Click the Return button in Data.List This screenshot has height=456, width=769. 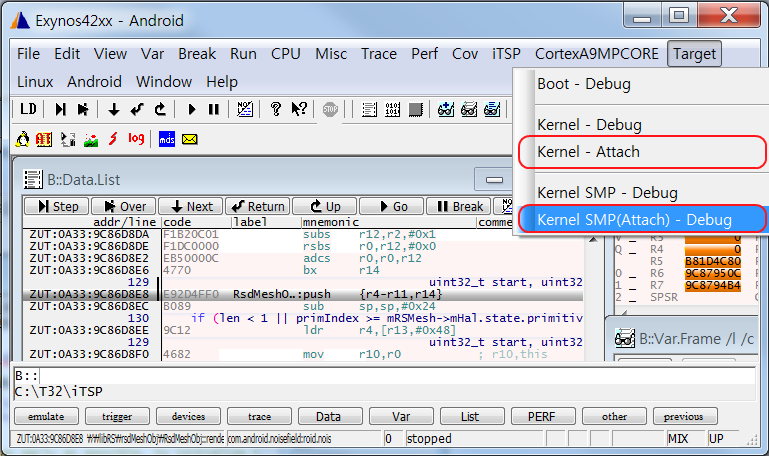pos(257,206)
